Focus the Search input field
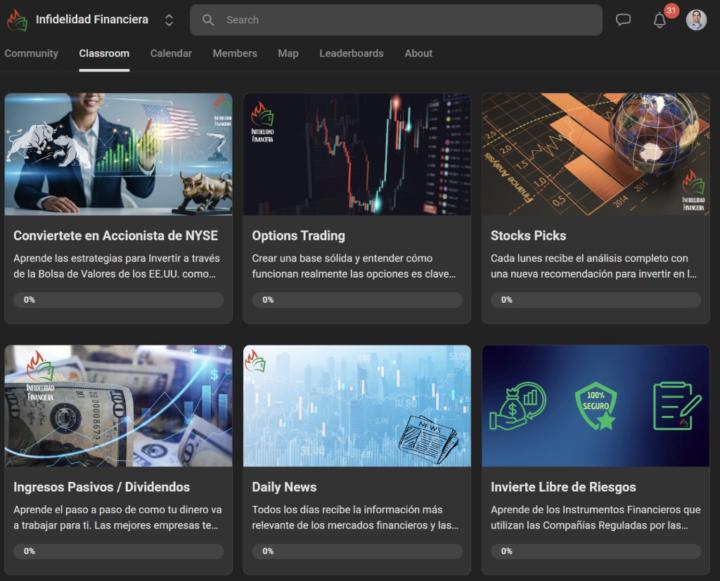Screen dimensions: 720x581 [396, 20]
